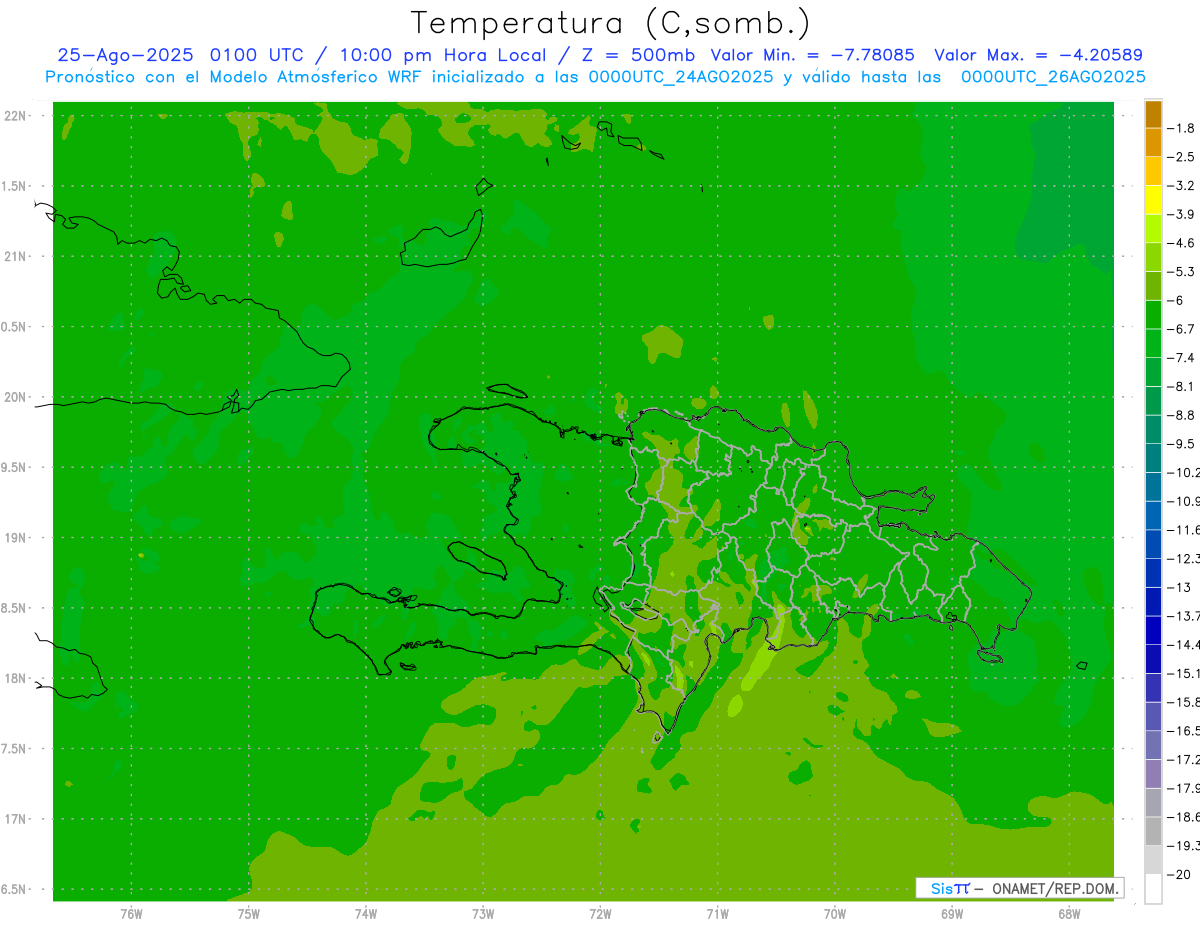Click the '-3.2' color scale value
Image resolution: width=1200 pixels, height=927 pixels.
point(1181,186)
